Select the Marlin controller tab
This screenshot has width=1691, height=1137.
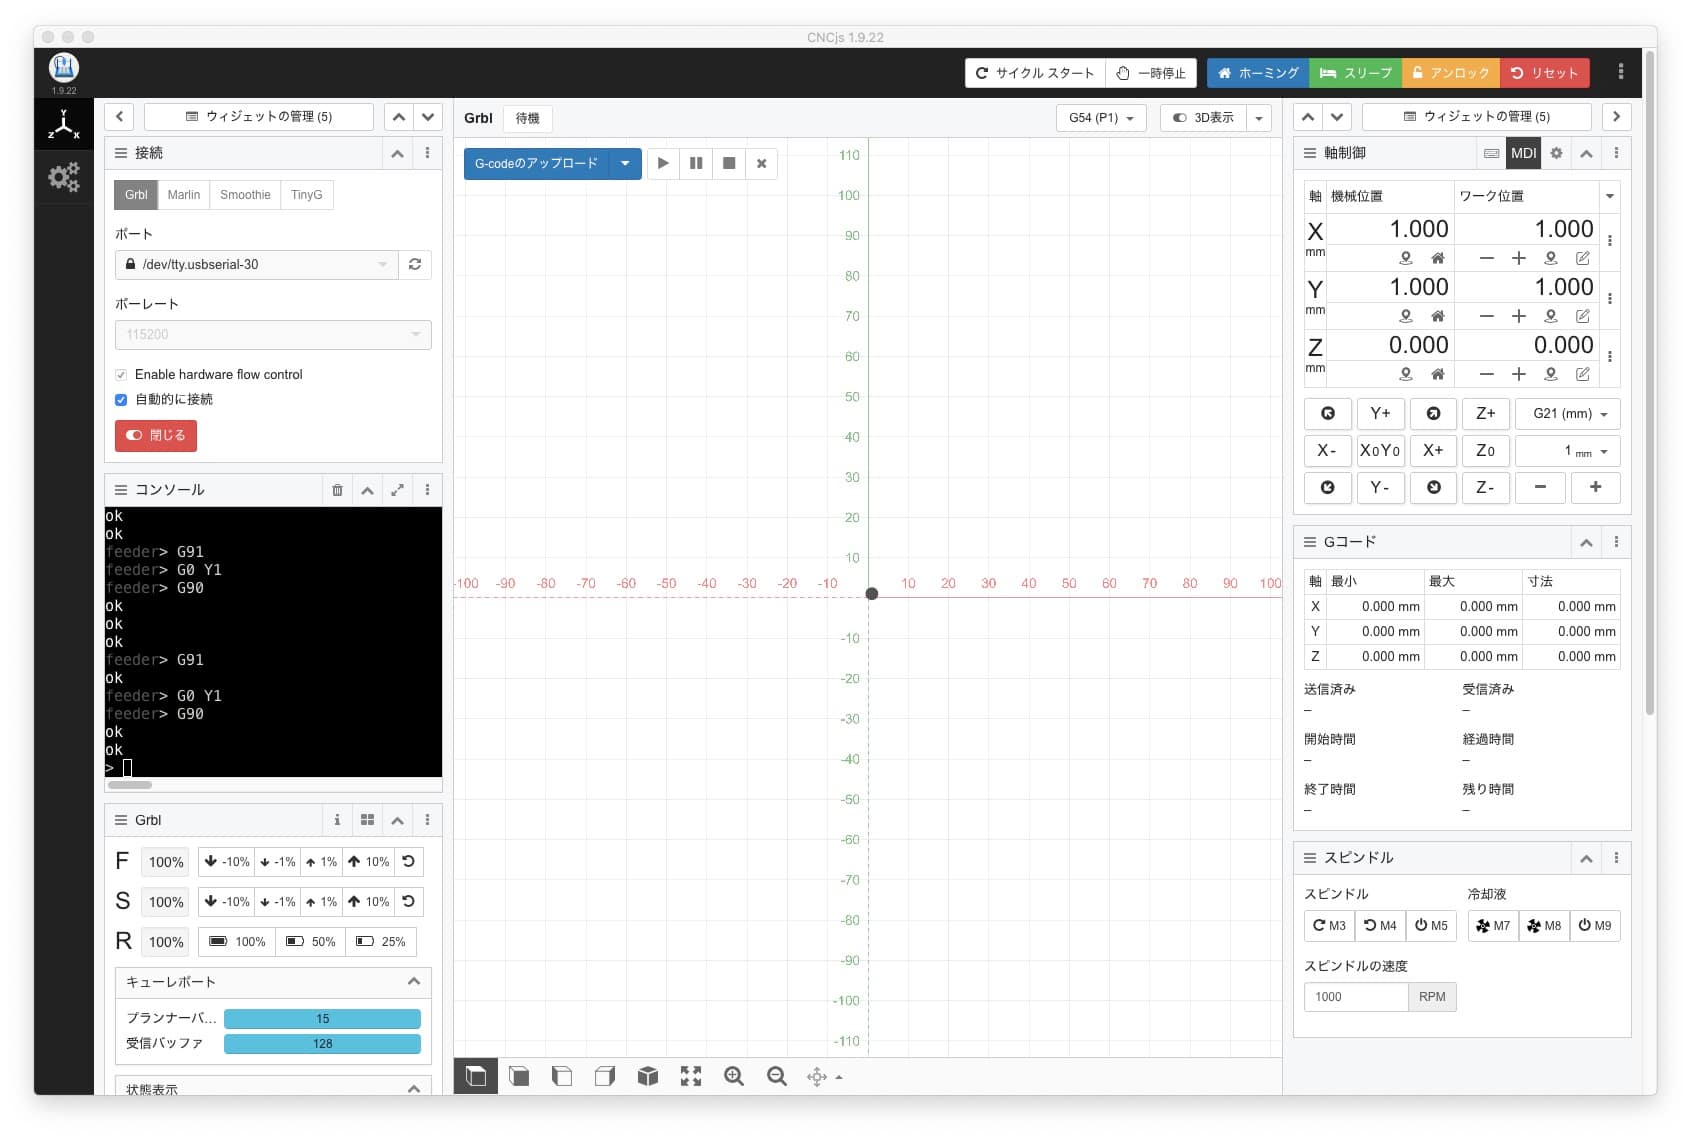click(x=183, y=195)
